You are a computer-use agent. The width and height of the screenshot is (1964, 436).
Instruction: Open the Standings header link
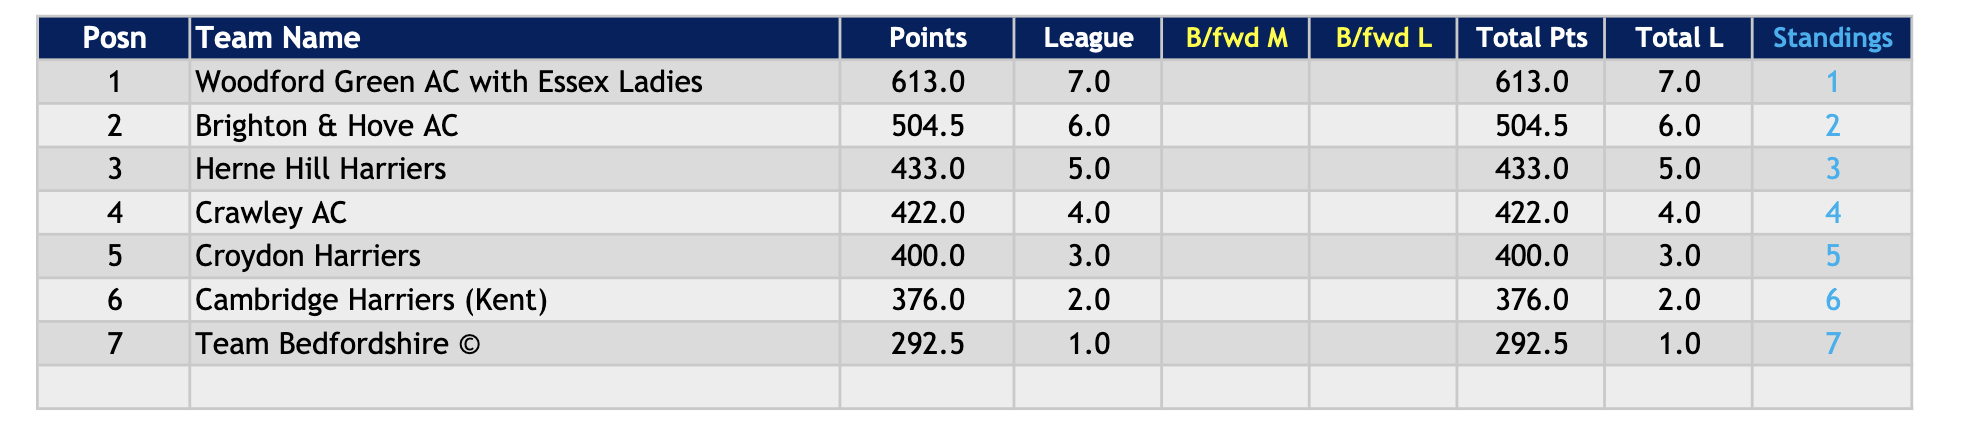pyautogui.click(x=1832, y=38)
